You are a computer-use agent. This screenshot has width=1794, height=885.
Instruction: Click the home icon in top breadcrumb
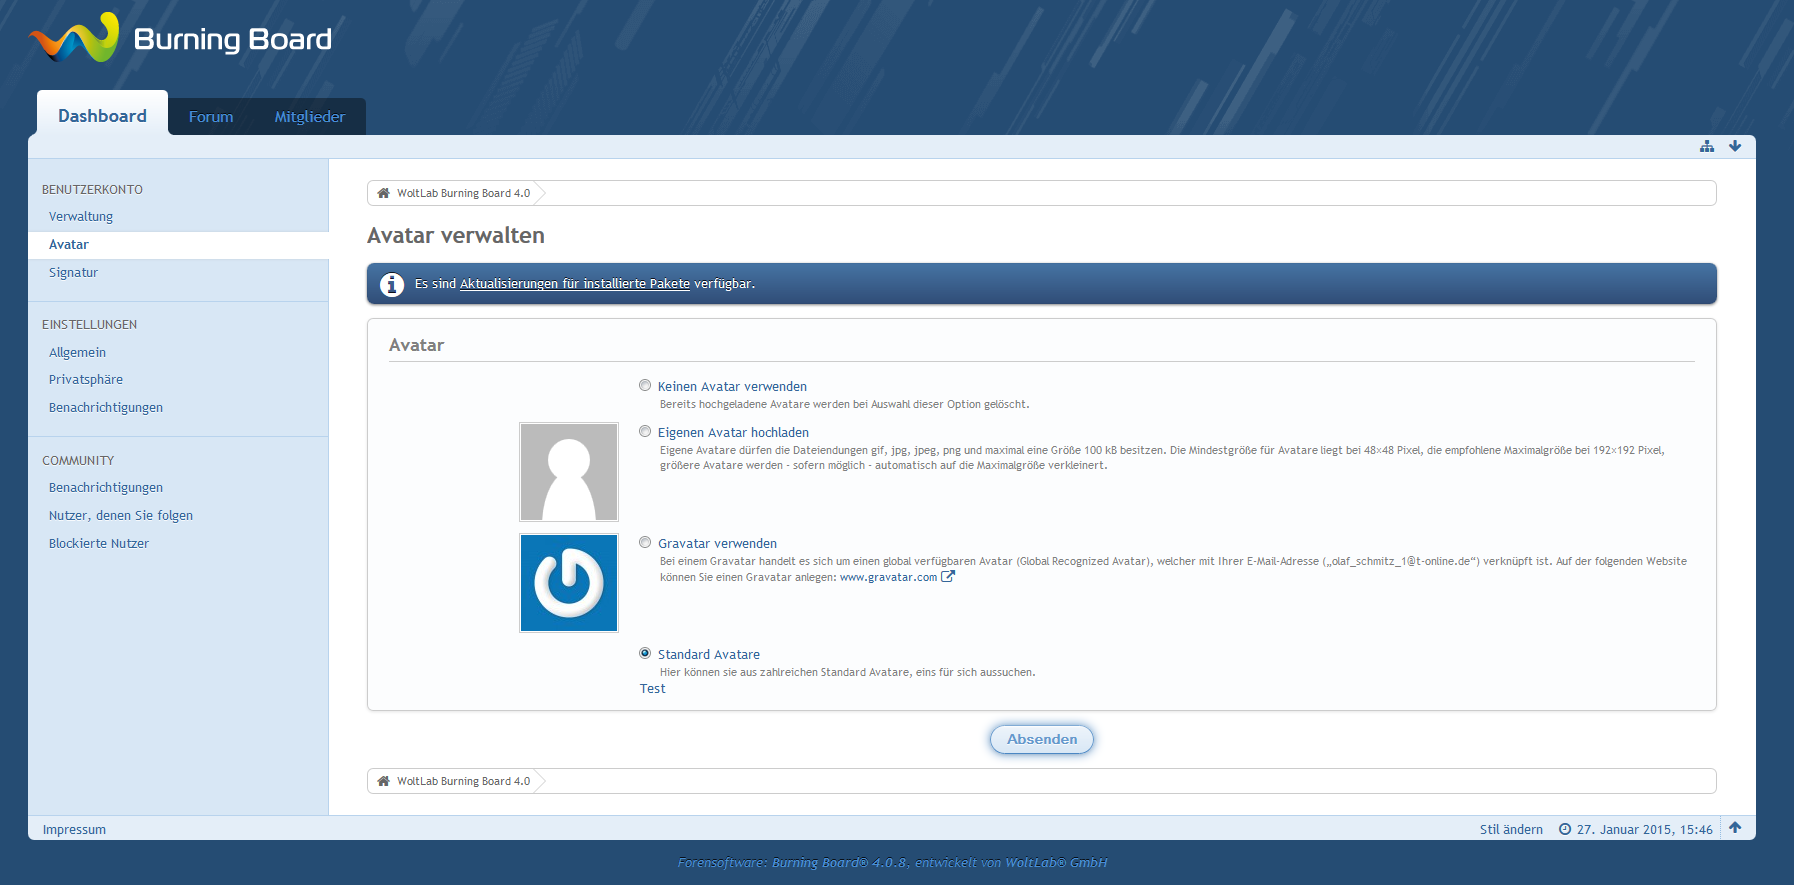pyautogui.click(x=383, y=193)
